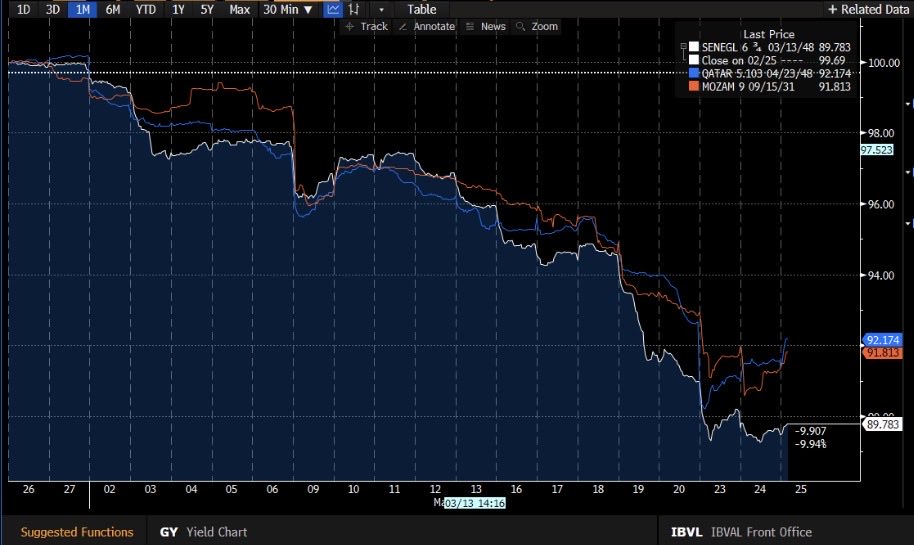Open the GY Yield Chart function
Screen dimensions: 914x545
point(203,532)
